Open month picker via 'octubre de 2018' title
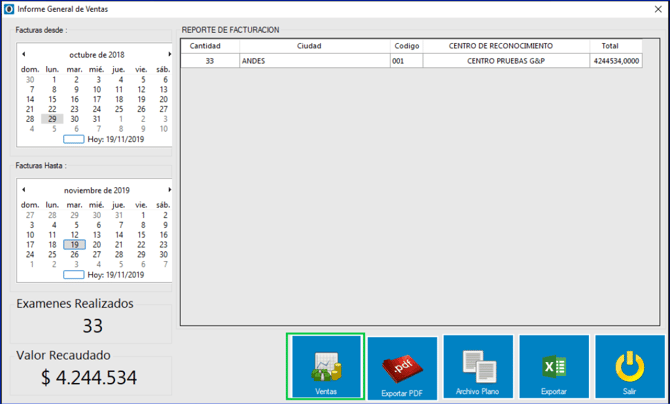The width and height of the screenshot is (670, 404). [97, 54]
